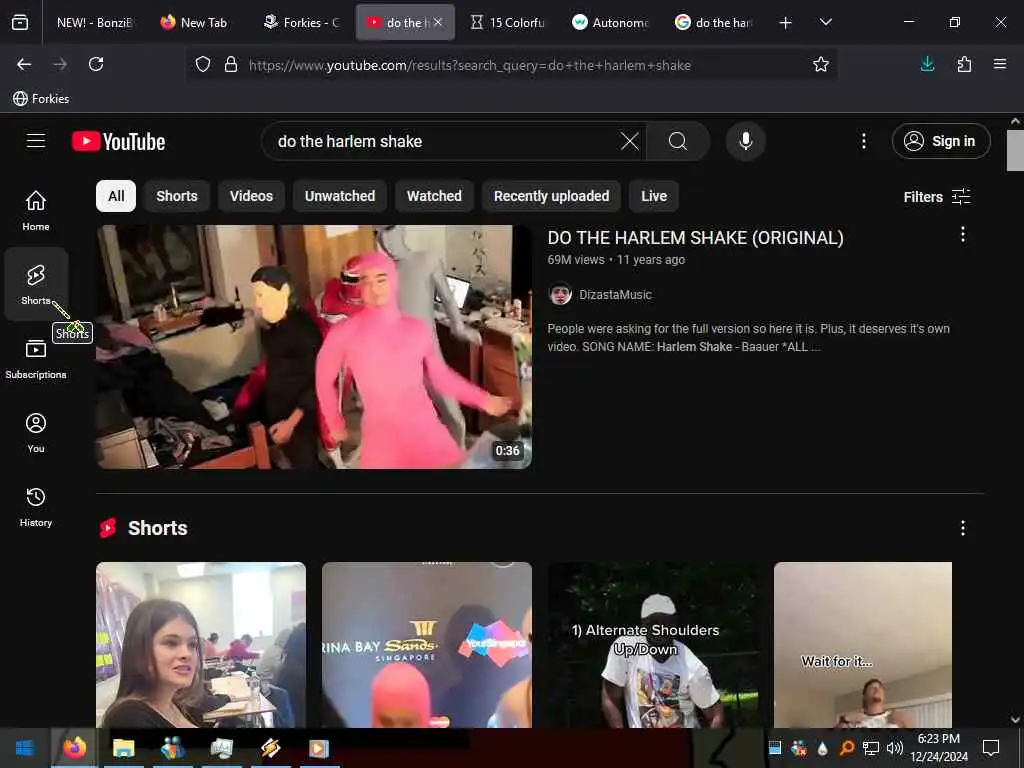
Task: Open History in the sidebar
Action: (x=36, y=507)
